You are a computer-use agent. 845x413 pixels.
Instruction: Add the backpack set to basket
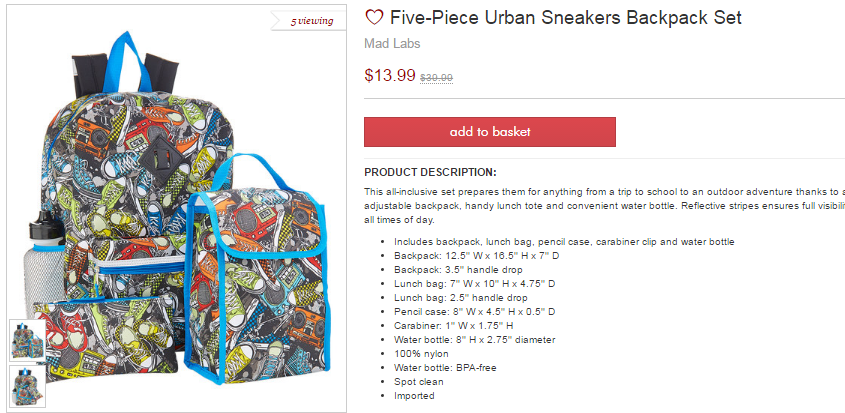[x=490, y=132]
